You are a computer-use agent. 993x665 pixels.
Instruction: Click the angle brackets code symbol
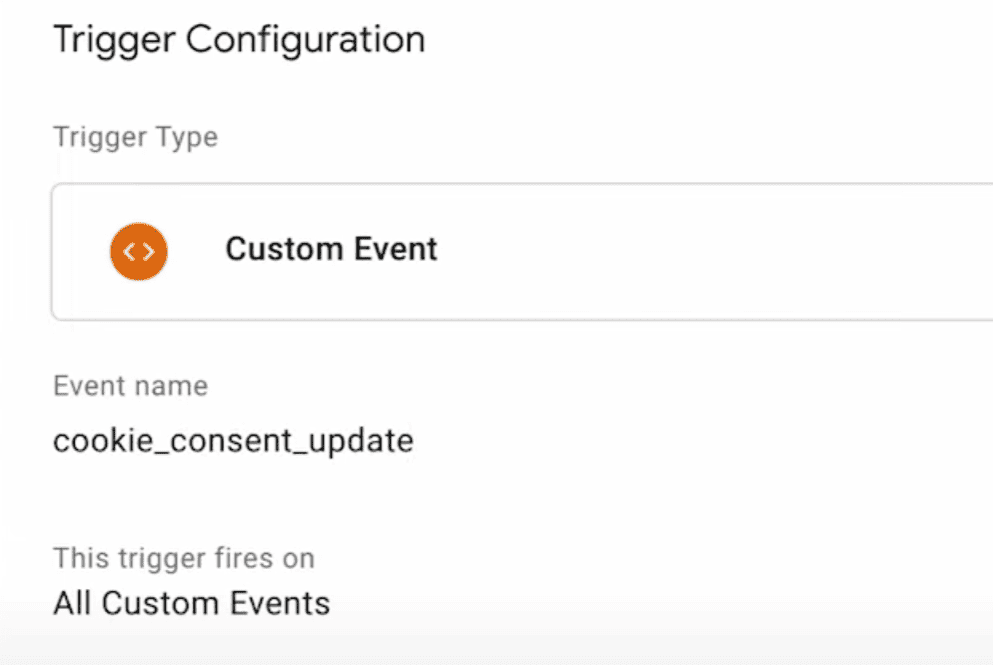pyautogui.click(x=139, y=250)
